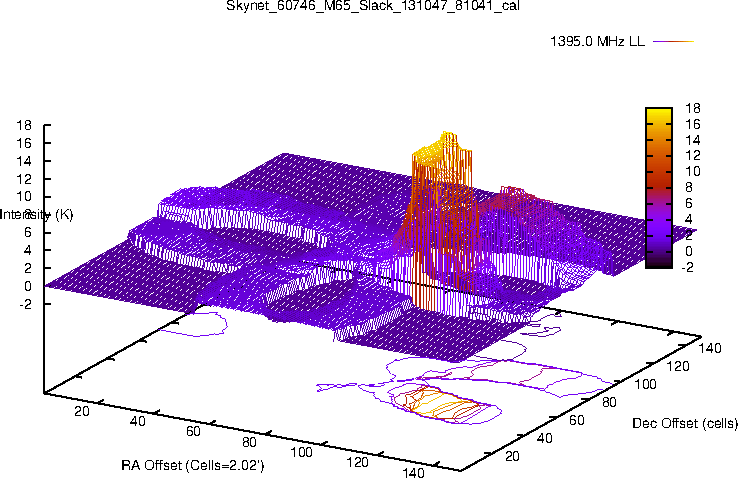Select color bar tick label 4
Image resolution: width=738 pixels, height=478 pixels.
[689, 219]
